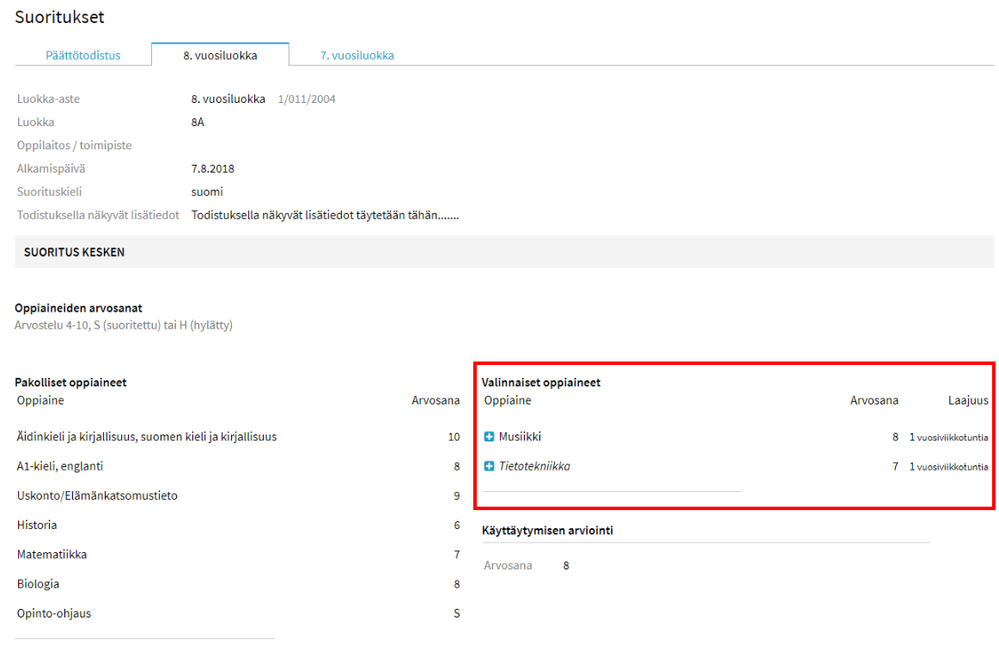Click the 1/011/2004 code
Screen dimensions: 999x656
(x=306, y=99)
